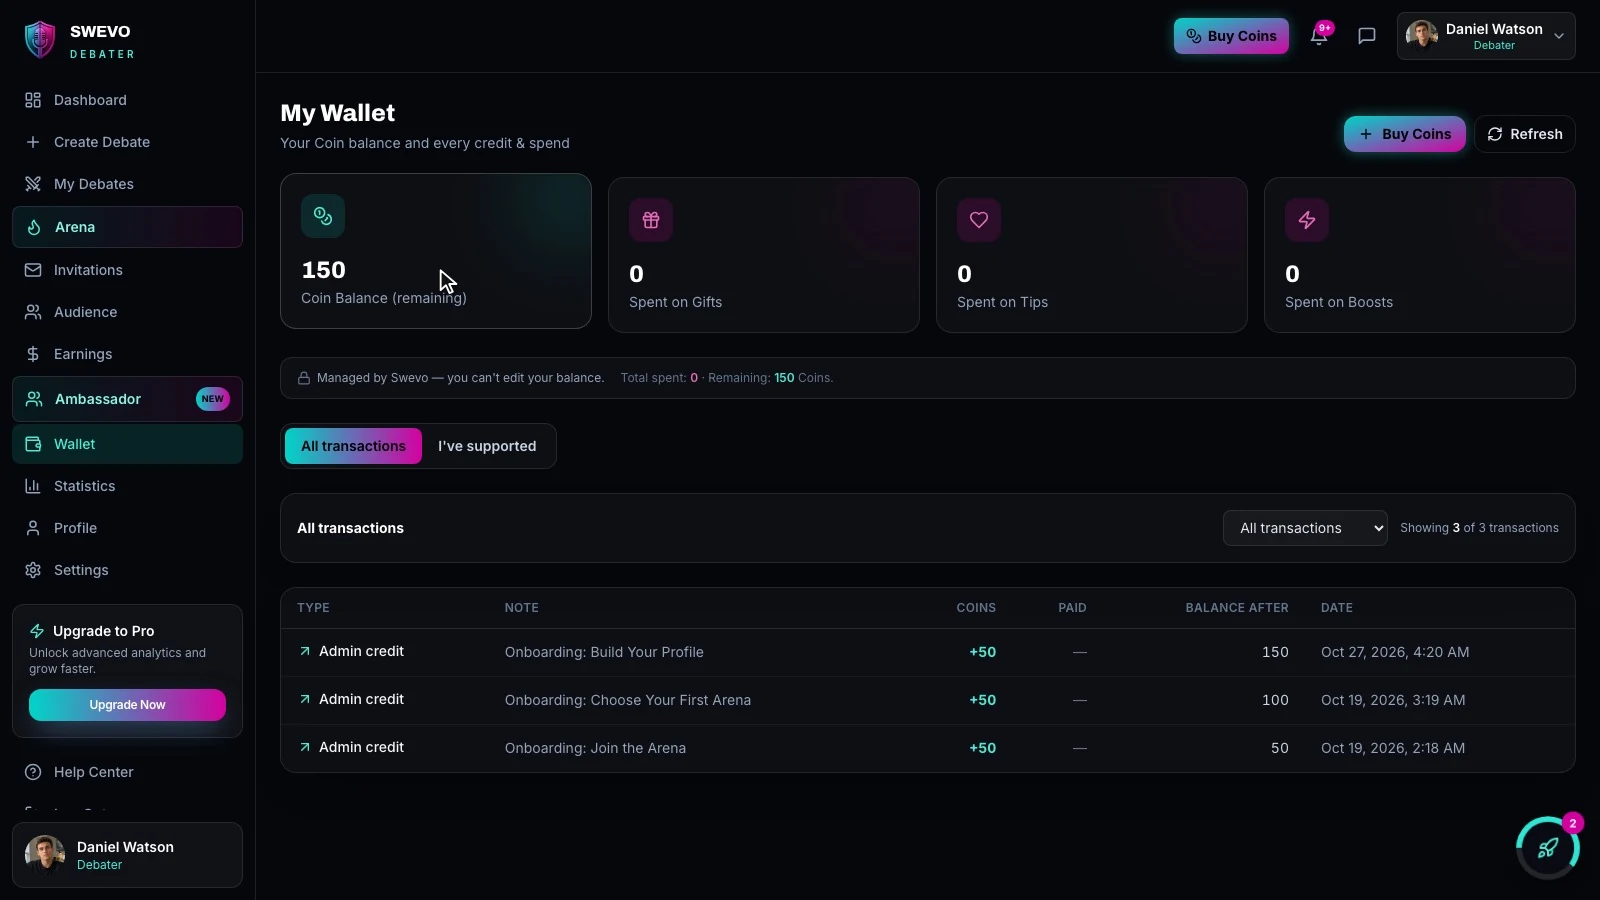Screen dimensions: 1600x900
Task: Click the Swevo shield logo
Action: 40,40
